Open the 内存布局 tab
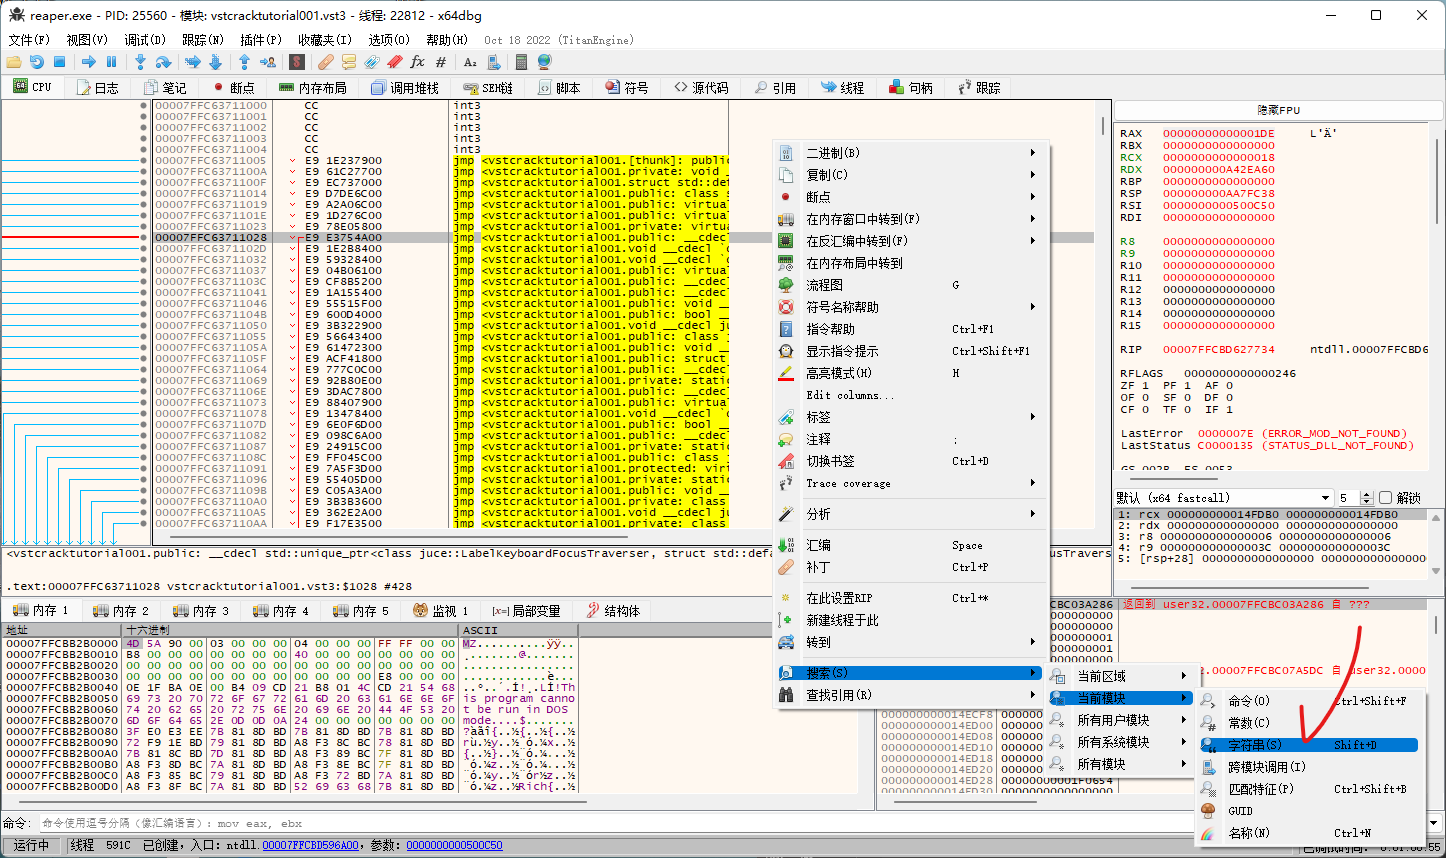 313,88
